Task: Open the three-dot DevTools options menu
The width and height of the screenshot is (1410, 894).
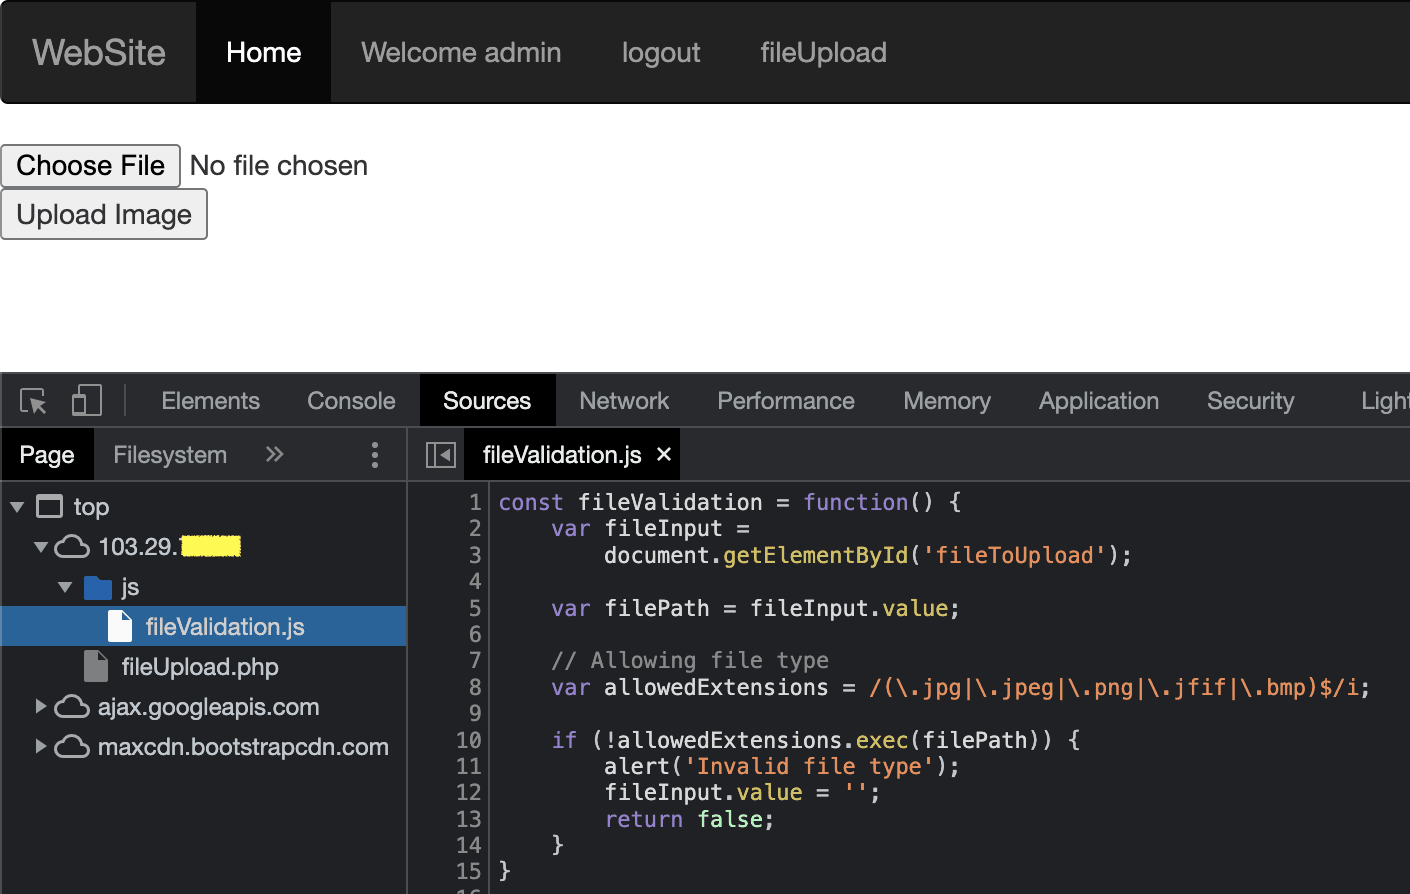Action: tap(374, 454)
